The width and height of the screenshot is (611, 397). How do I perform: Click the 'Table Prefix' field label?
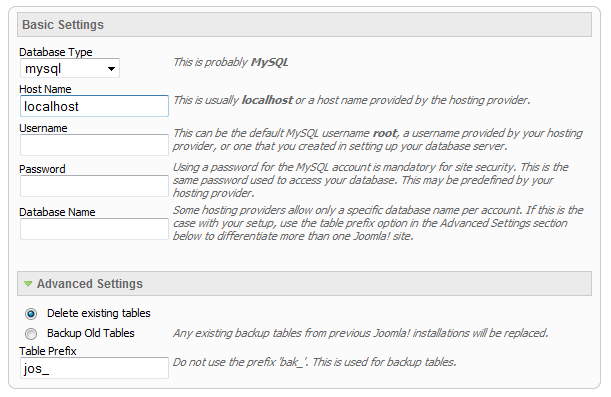pyautogui.click(x=48, y=351)
